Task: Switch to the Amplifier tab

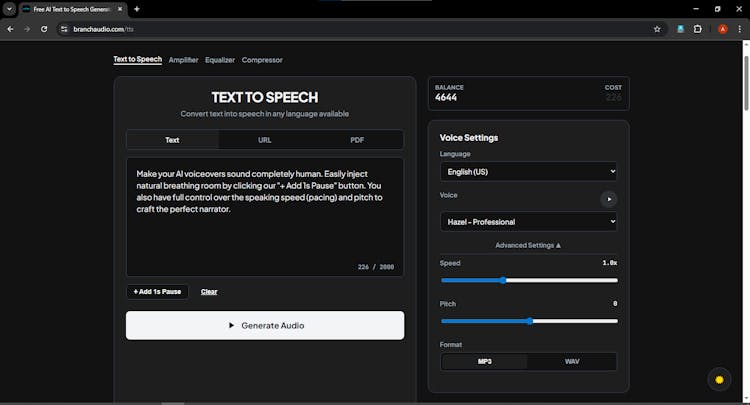Action: (x=183, y=60)
